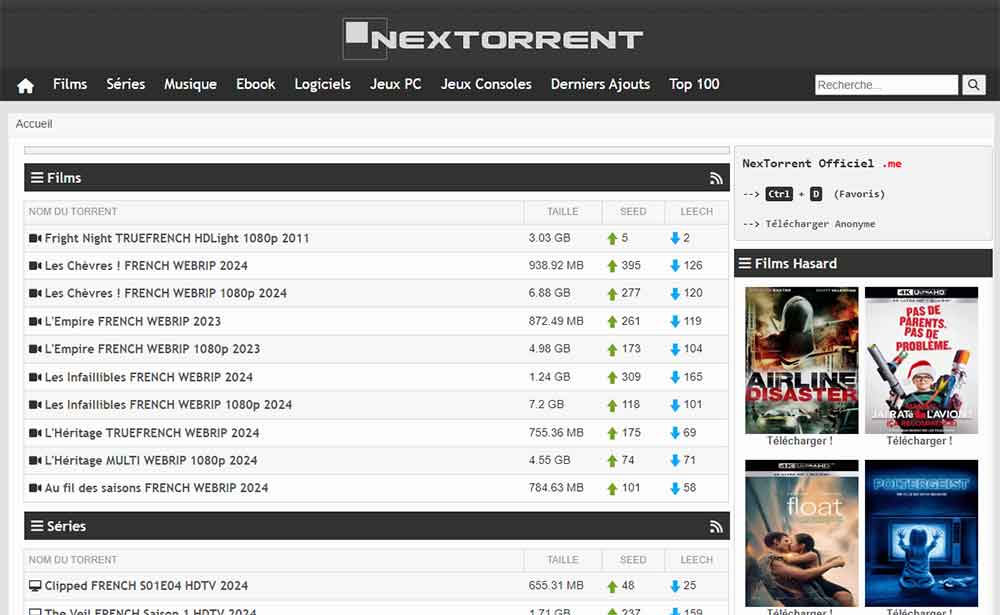Click the Float movie poster thumbnail
This screenshot has width=1000, height=615.
(800, 531)
